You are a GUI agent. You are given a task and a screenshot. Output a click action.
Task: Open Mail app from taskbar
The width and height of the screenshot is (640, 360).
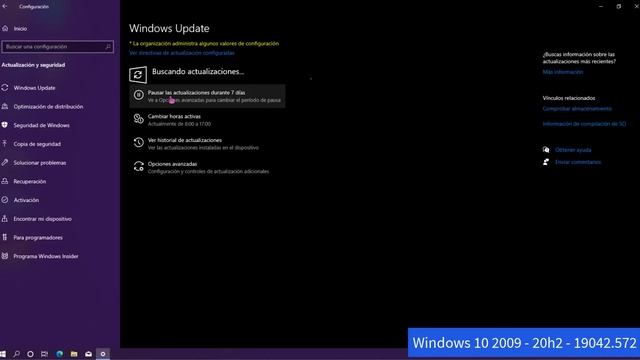point(88,354)
